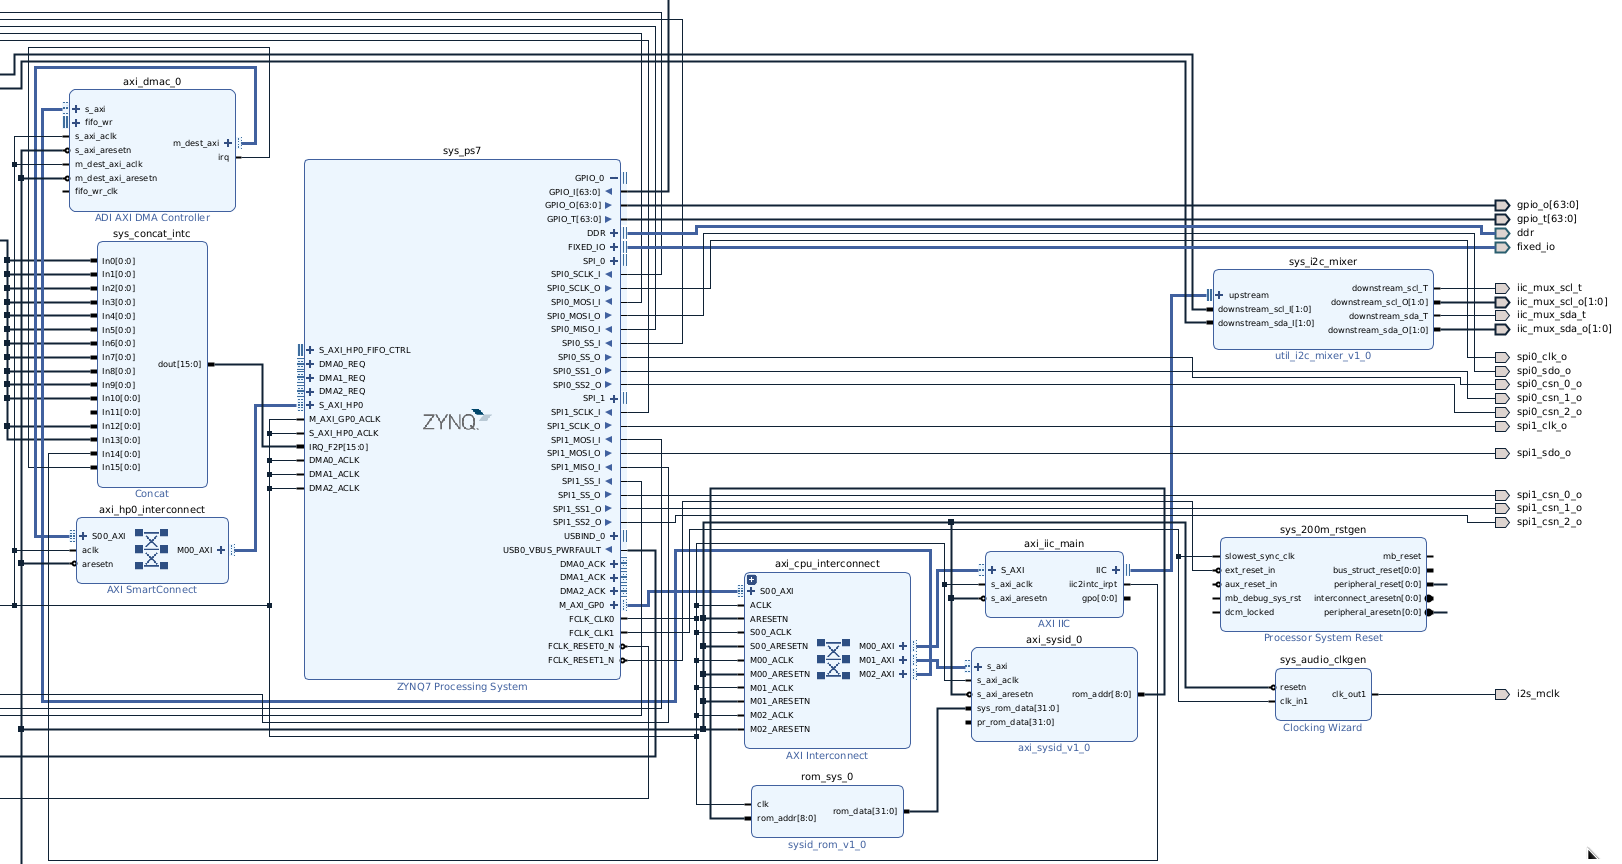Screen dimensions: 1622x864
Task: Expand the upstream interface on sys_i2c_mixer
Action: [x=1219, y=295]
